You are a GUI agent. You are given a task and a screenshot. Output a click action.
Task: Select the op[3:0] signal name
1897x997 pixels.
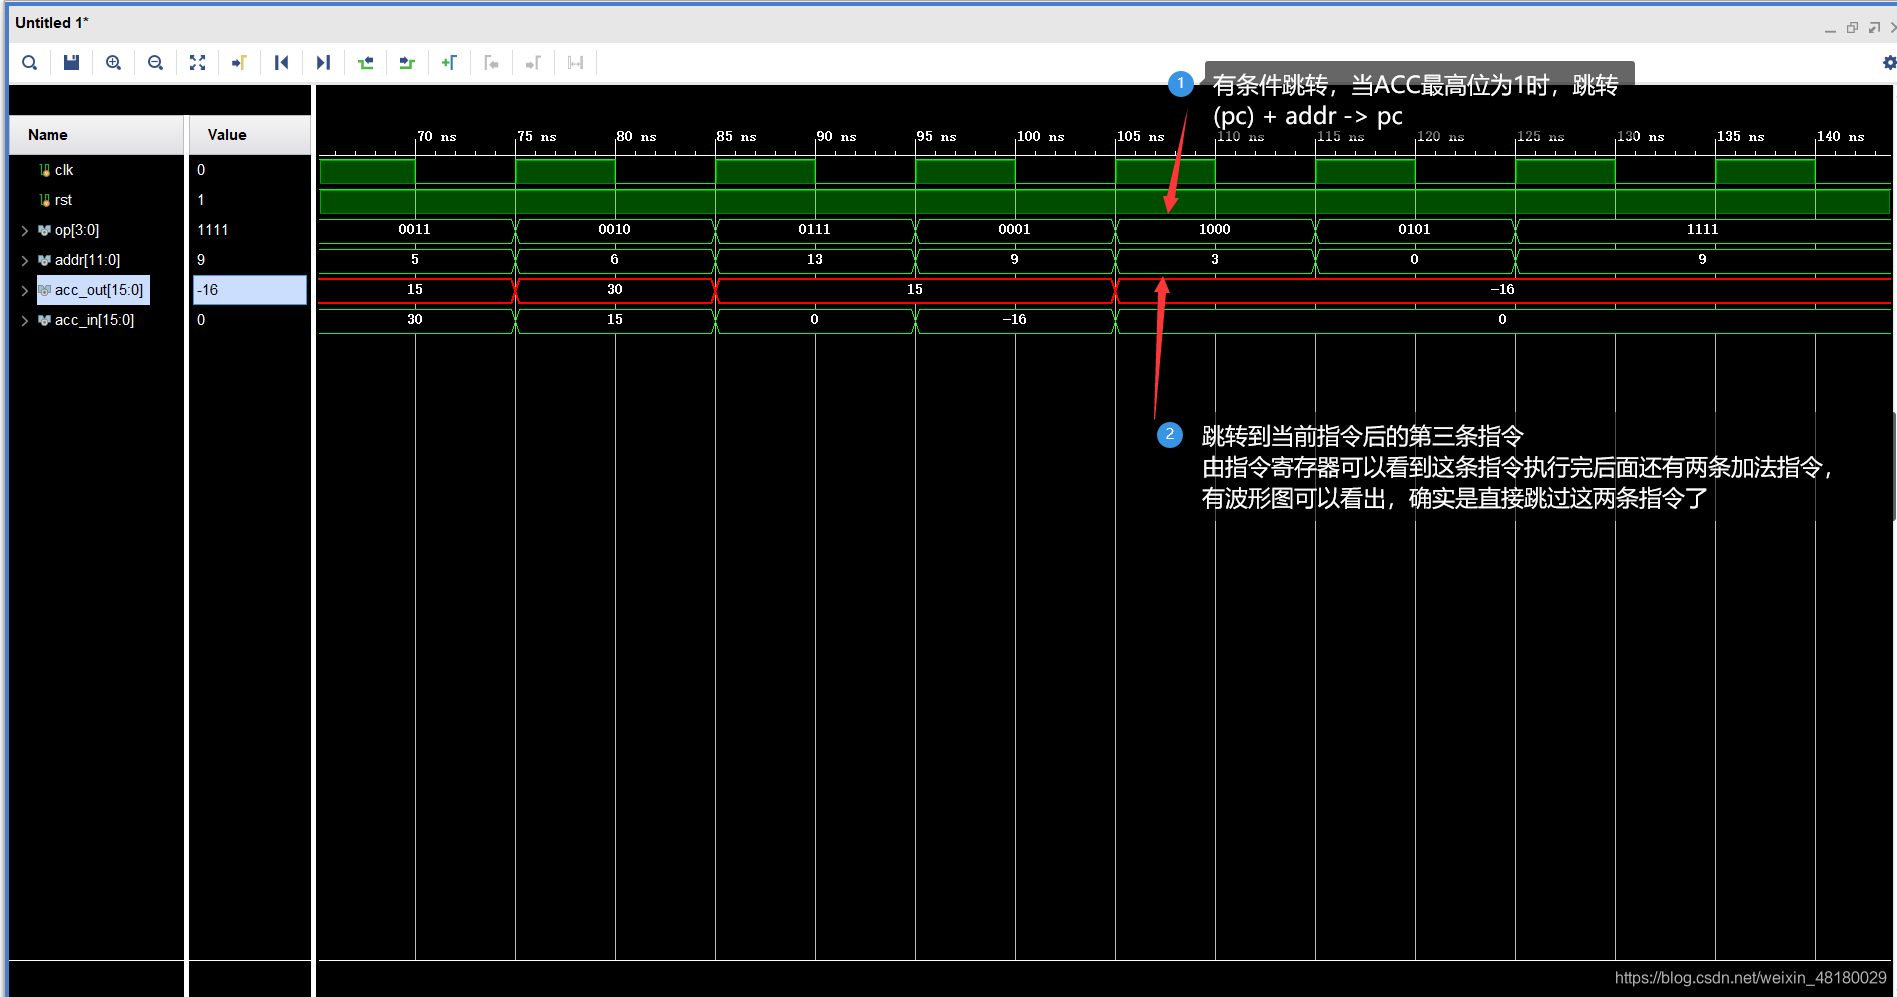pos(77,230)
